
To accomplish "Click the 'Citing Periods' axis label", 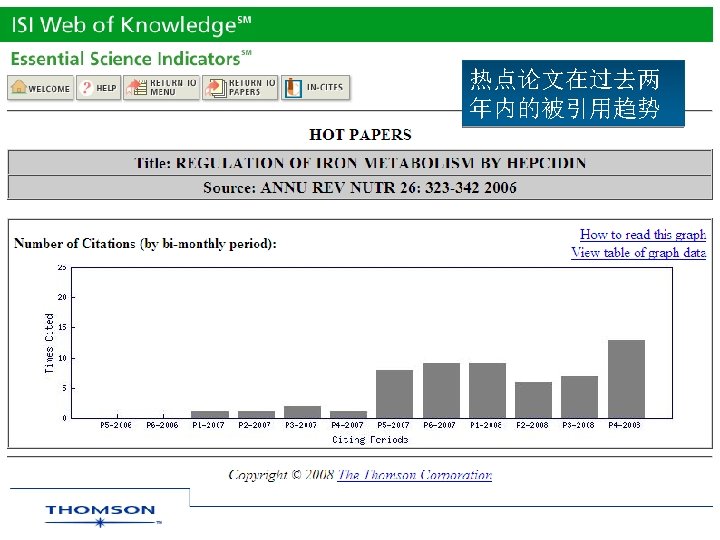I will (x=370, y=439).
